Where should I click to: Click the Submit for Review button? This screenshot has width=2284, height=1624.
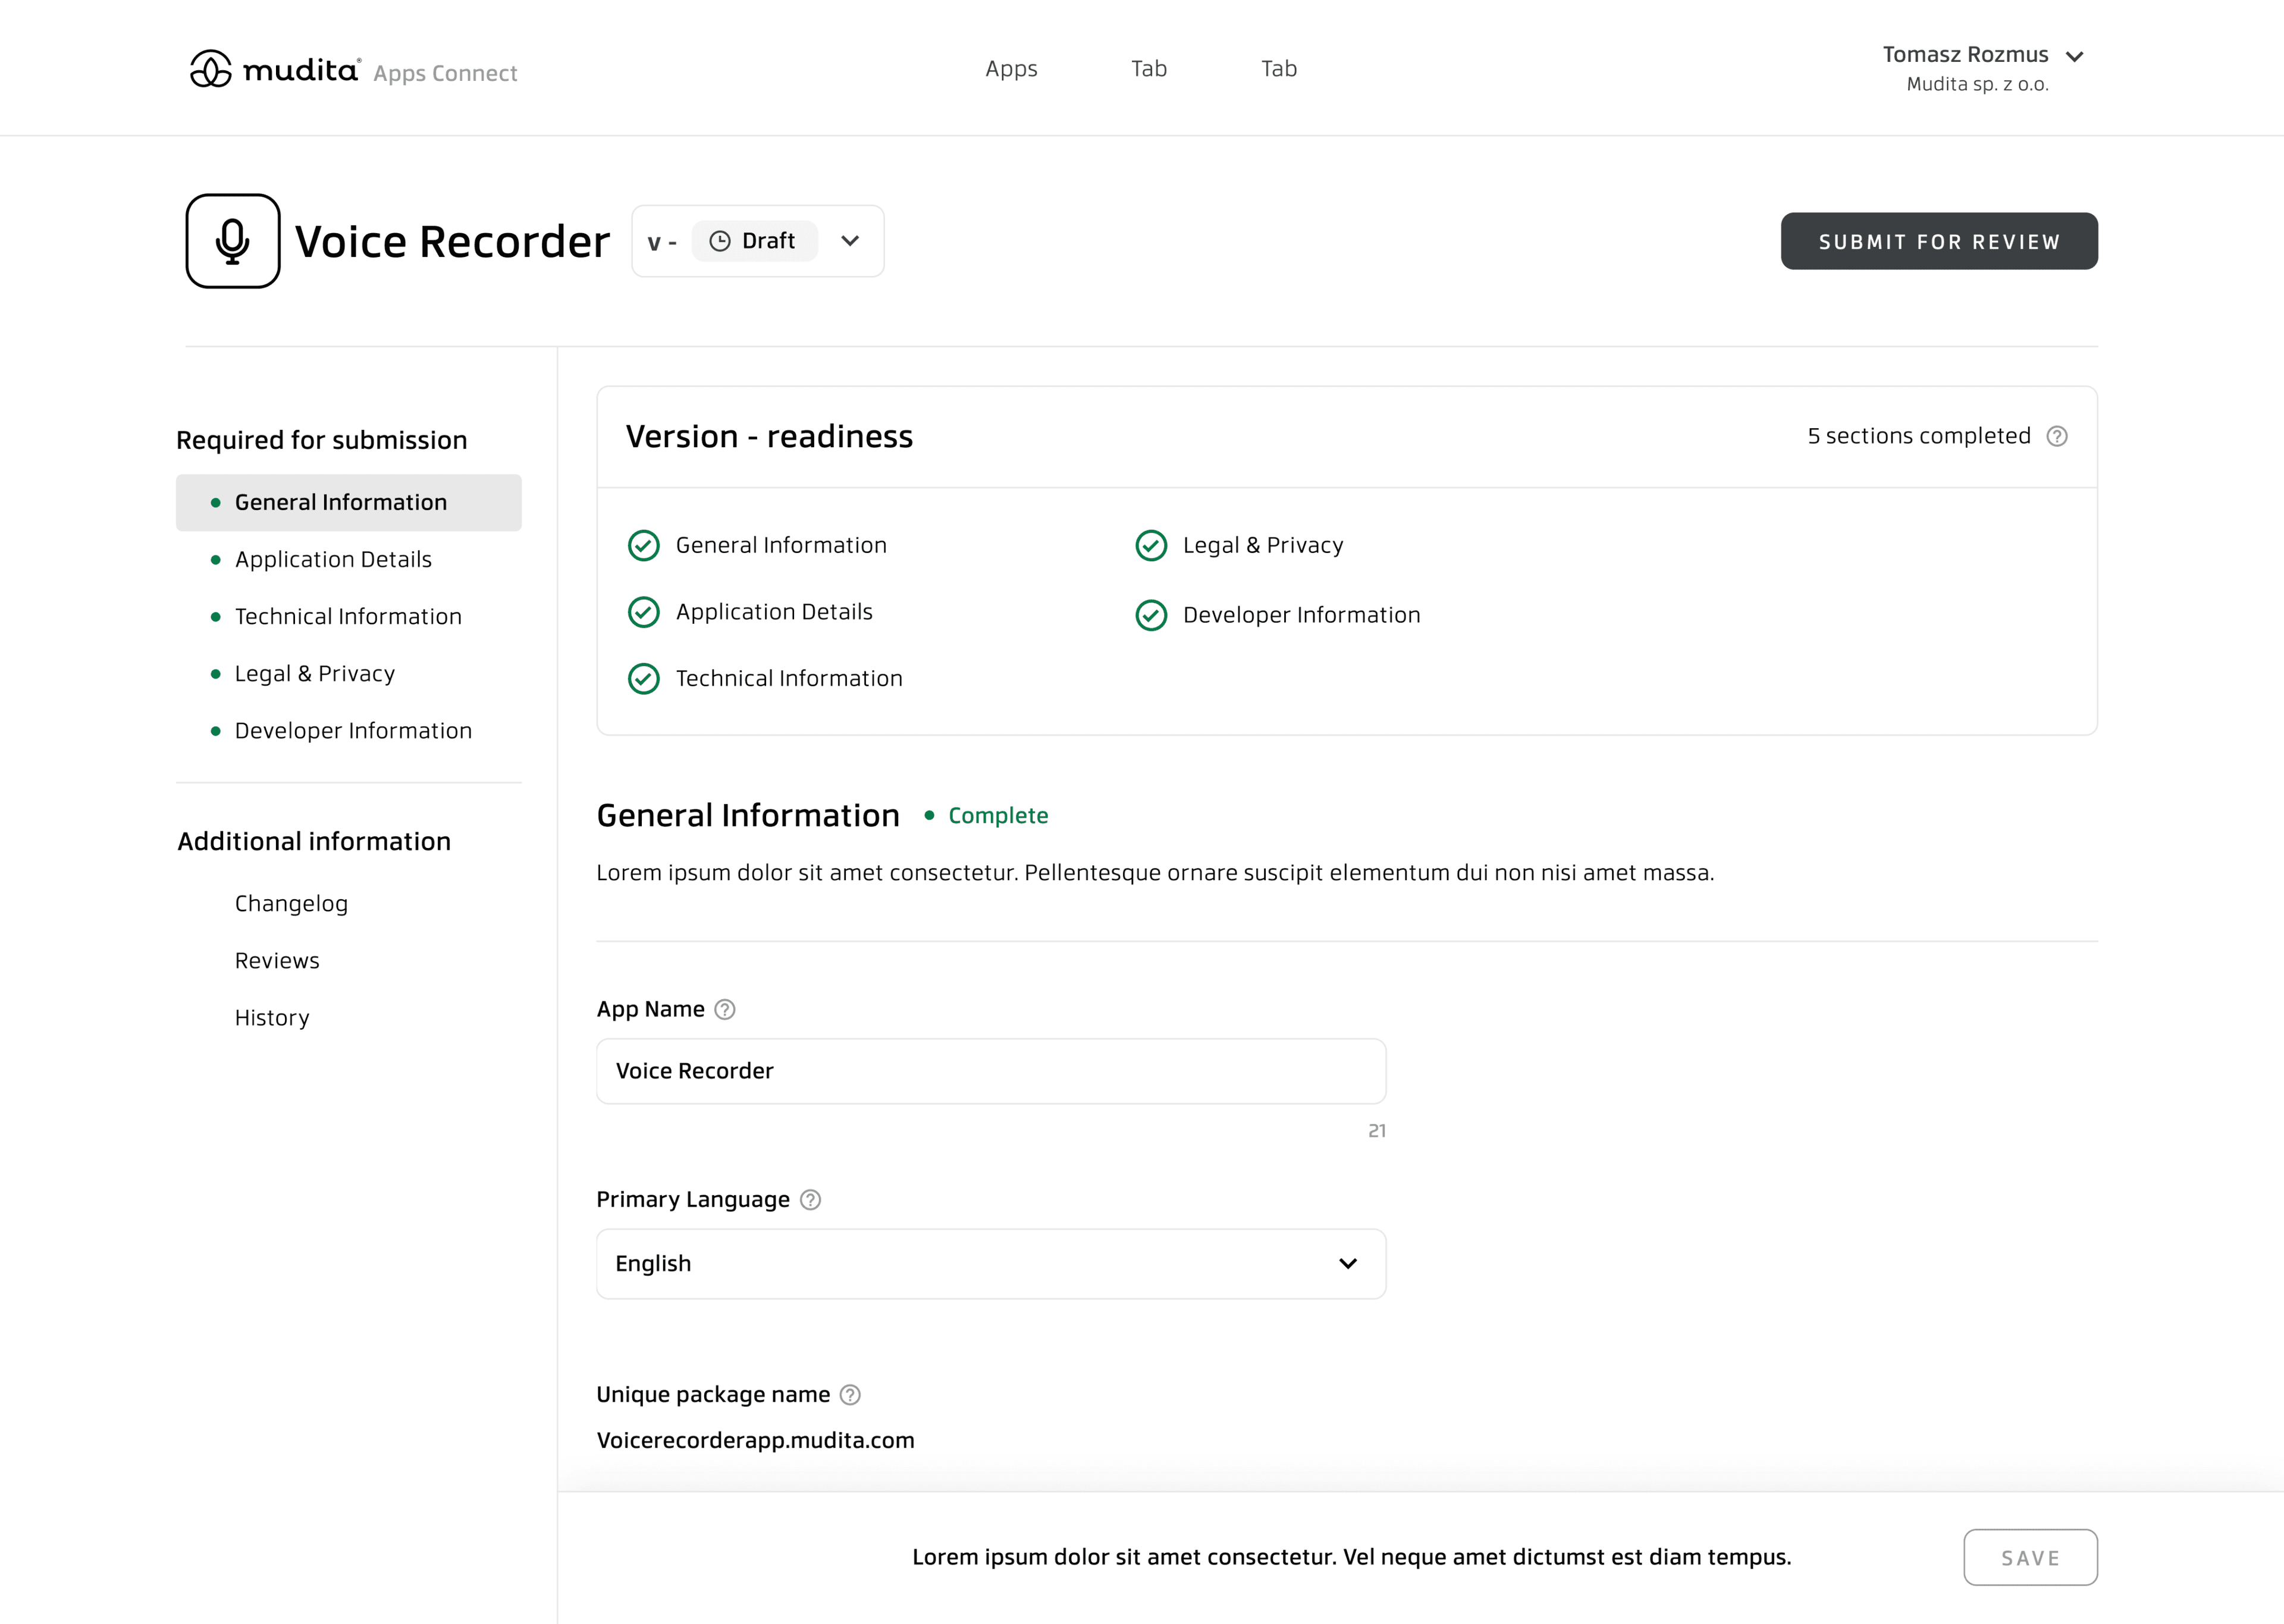(x=1939, y=241)
